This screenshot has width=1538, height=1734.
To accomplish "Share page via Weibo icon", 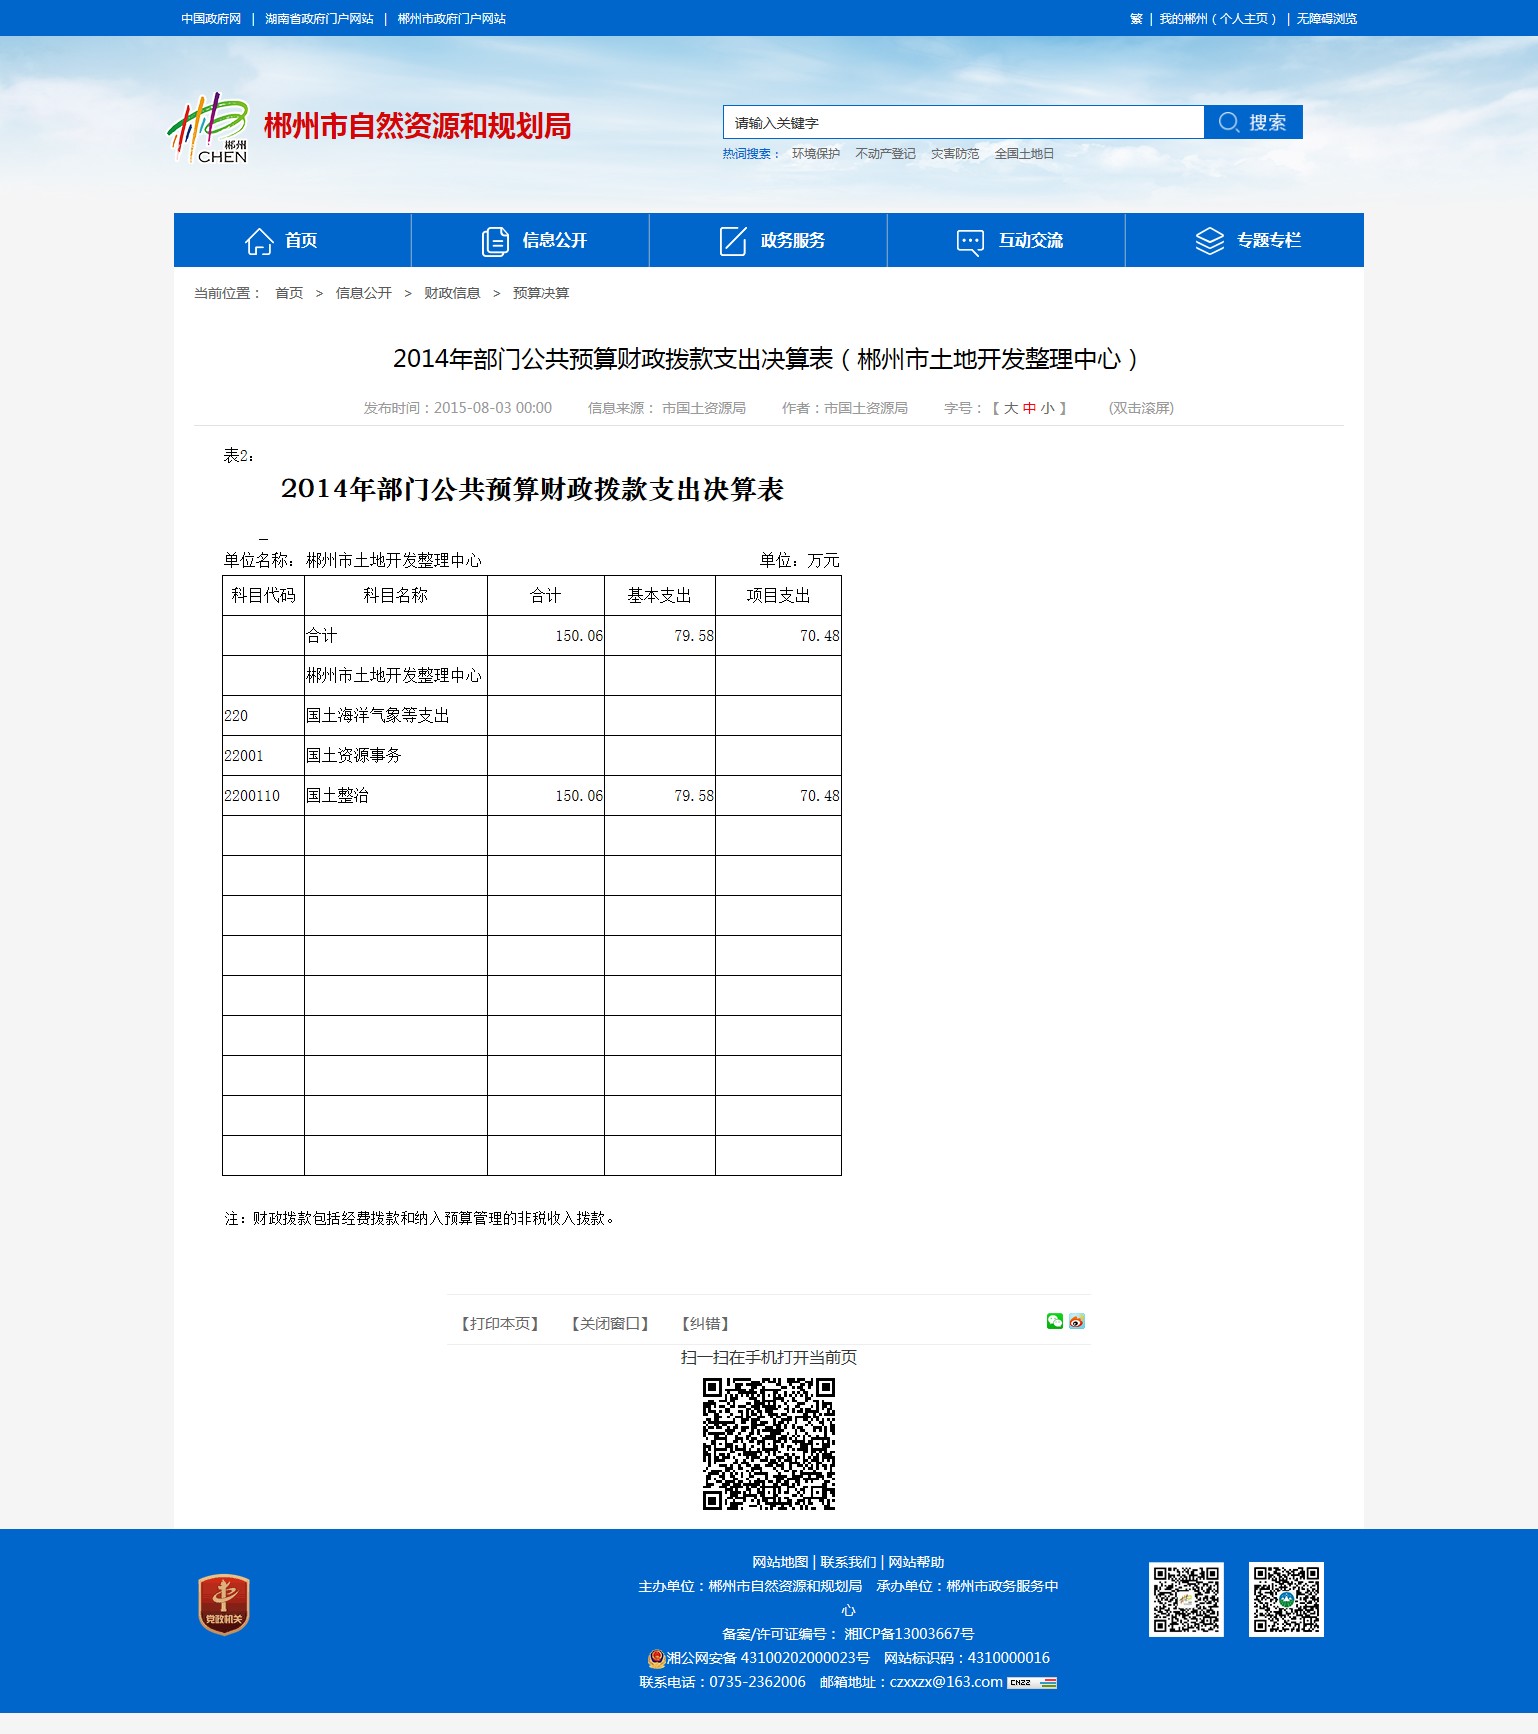I will [1077, 1321].
